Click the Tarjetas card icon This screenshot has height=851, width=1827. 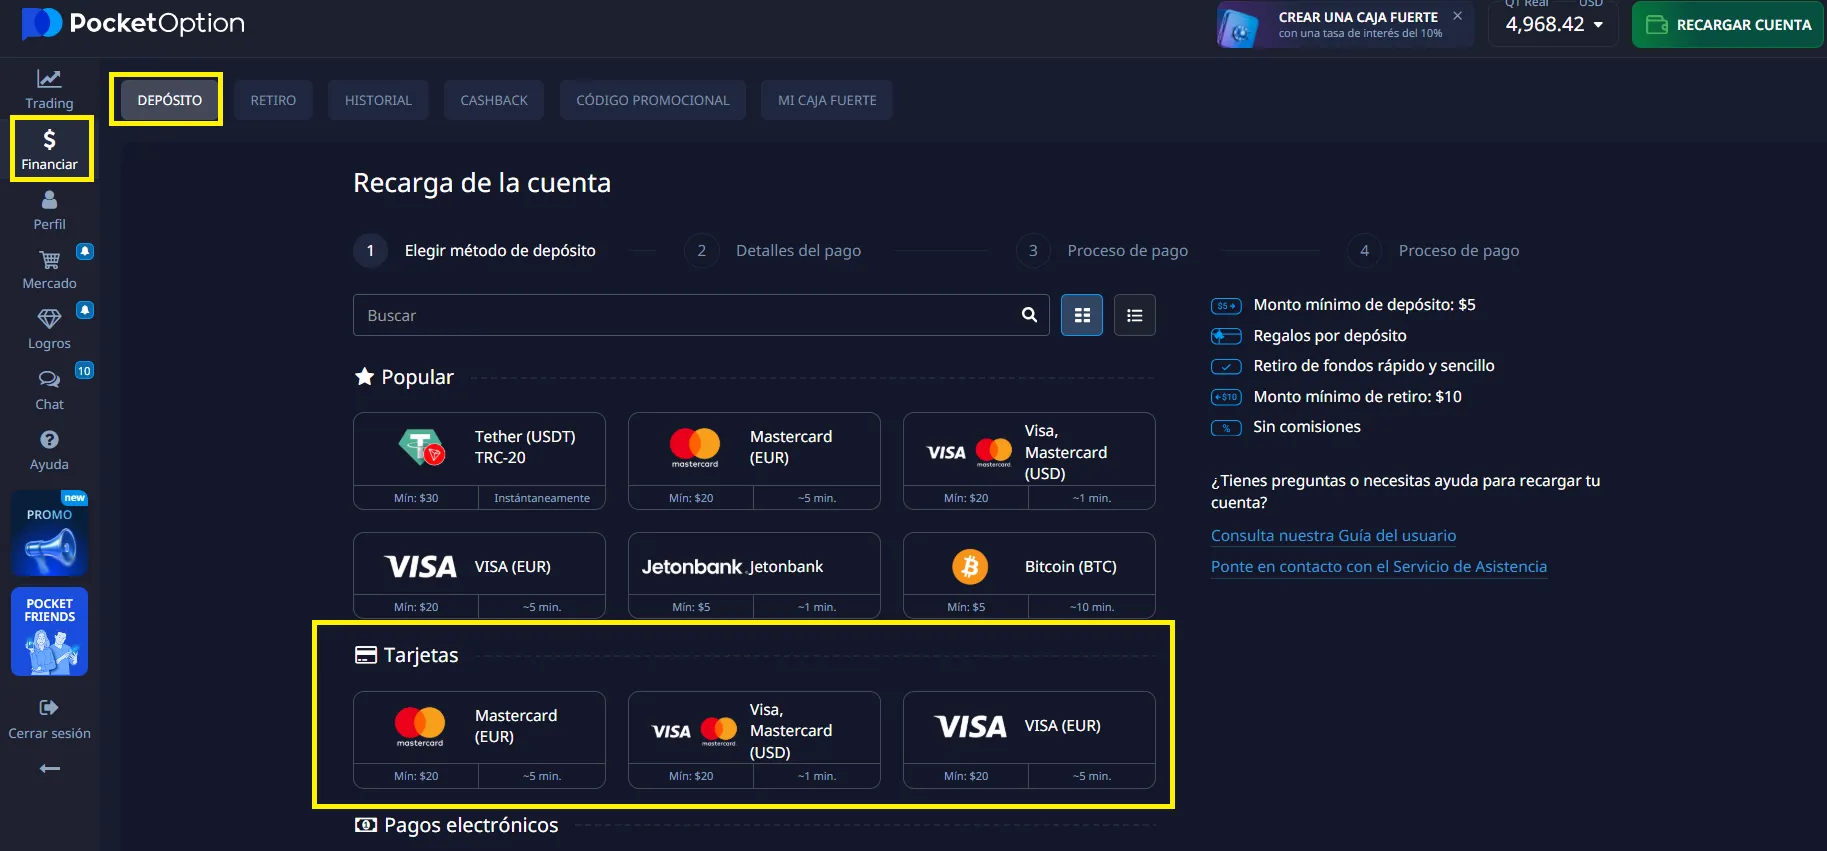(x=366, y=655)
